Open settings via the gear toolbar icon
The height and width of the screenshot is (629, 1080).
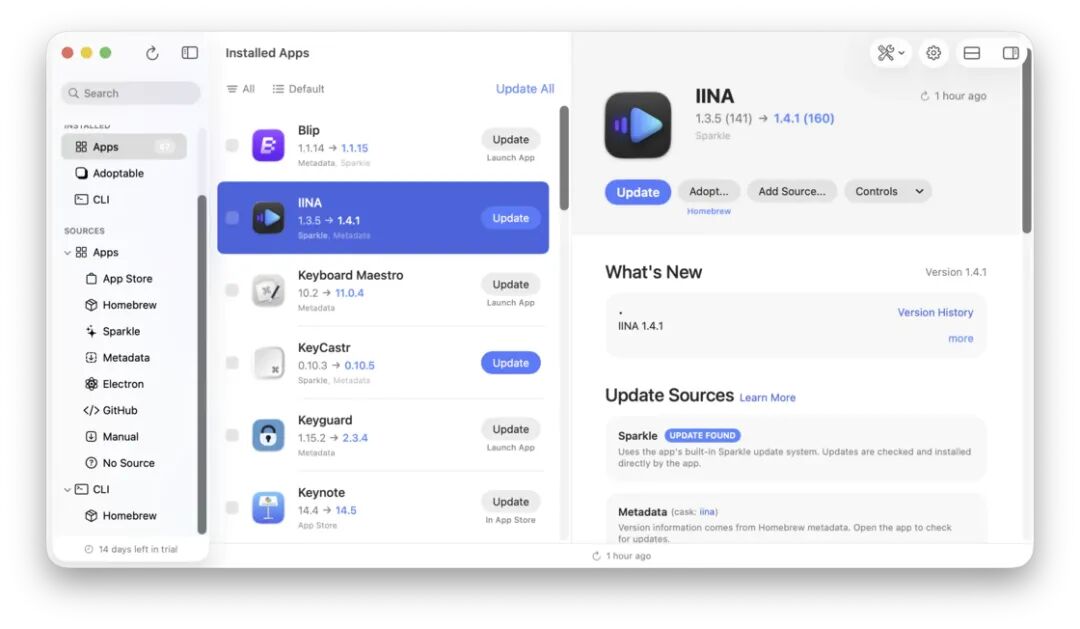click(933, 53)
